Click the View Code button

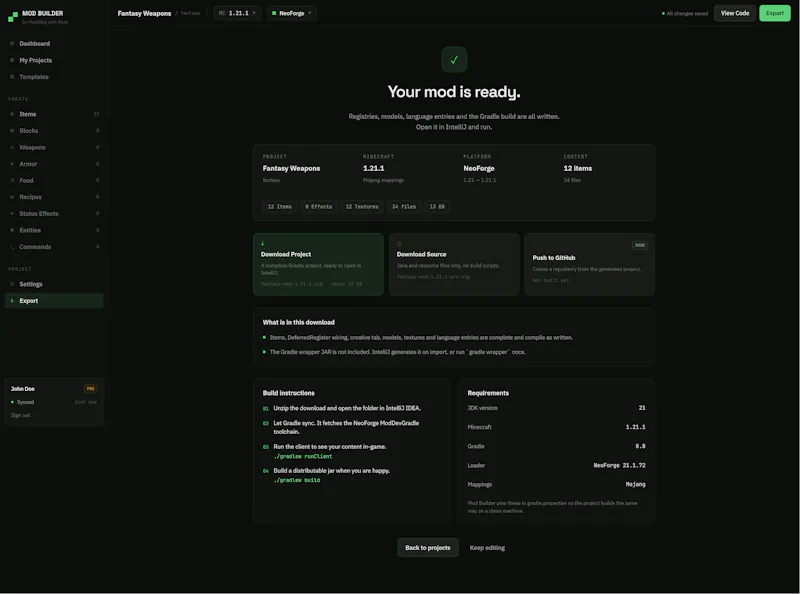[735, 13]
